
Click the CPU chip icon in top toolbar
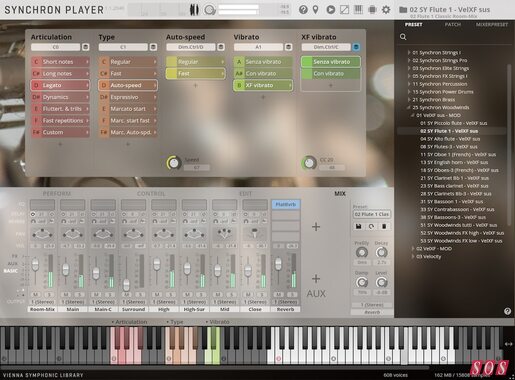[x=372, y=10]
